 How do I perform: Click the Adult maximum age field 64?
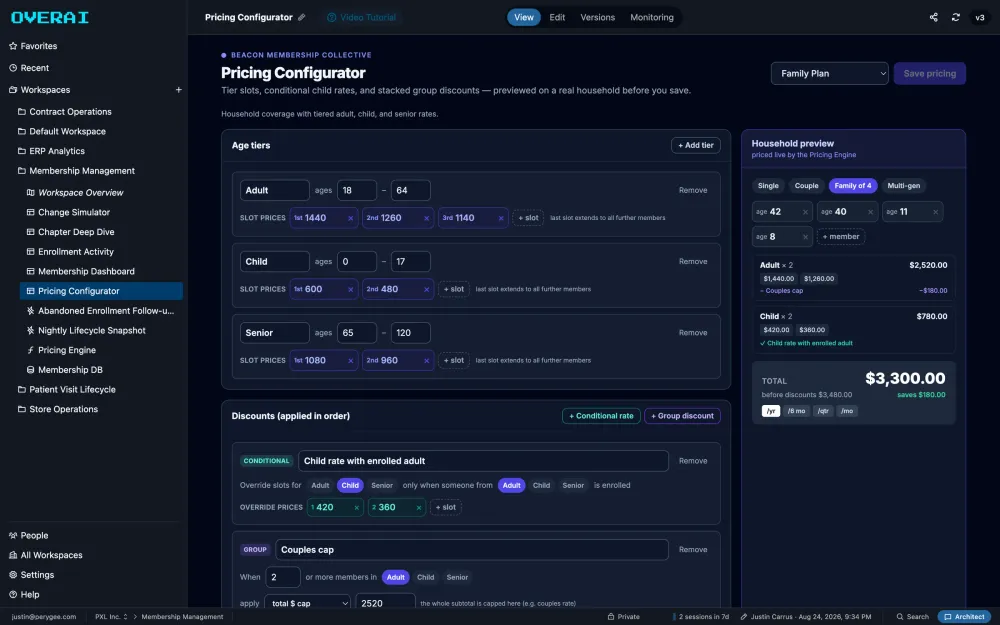coord(410,190)
